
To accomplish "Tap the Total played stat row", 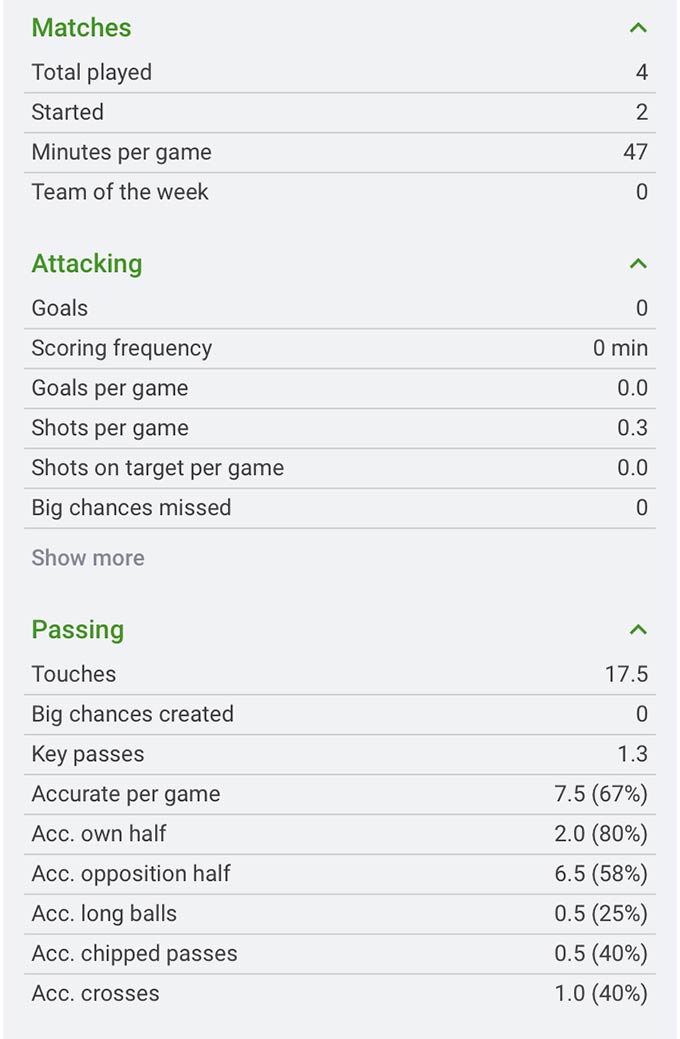I will (x=340, y=72).
